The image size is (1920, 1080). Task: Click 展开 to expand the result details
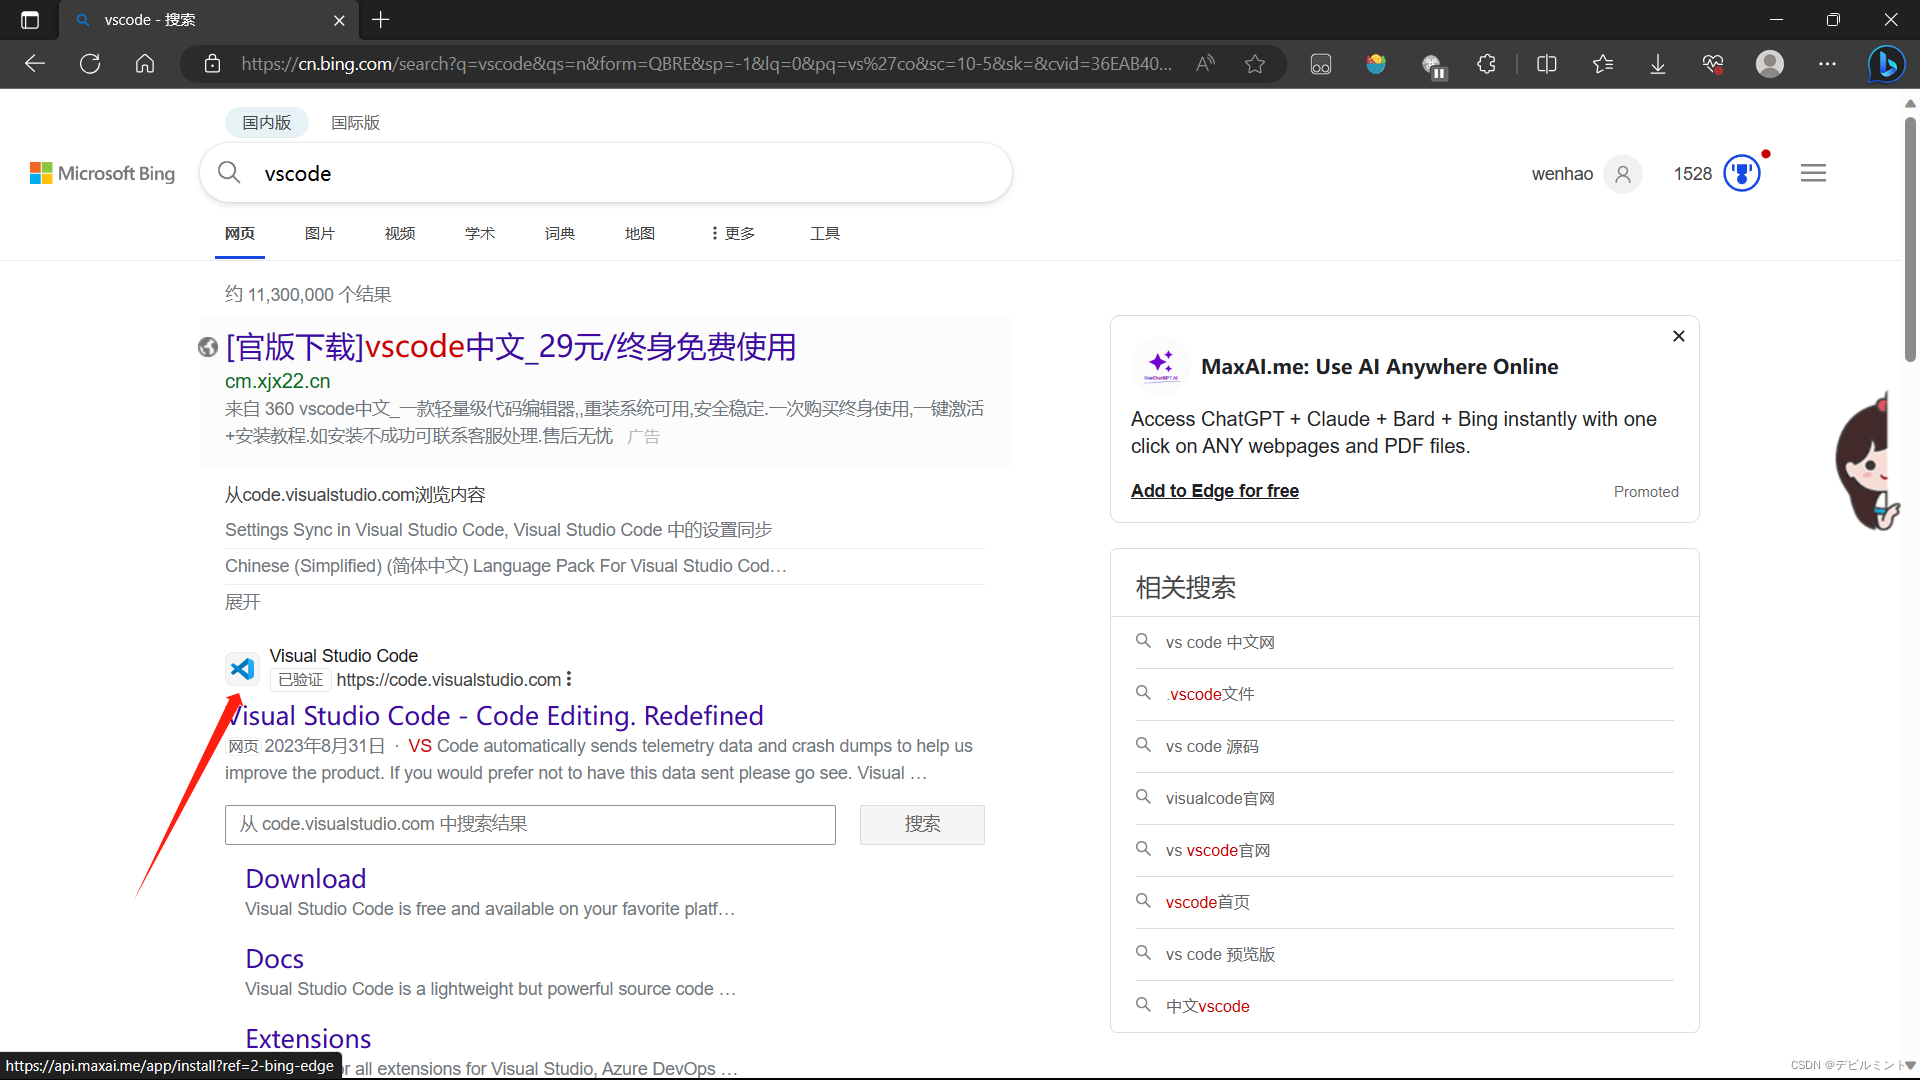pyautogui.click(x=242, y=601)
